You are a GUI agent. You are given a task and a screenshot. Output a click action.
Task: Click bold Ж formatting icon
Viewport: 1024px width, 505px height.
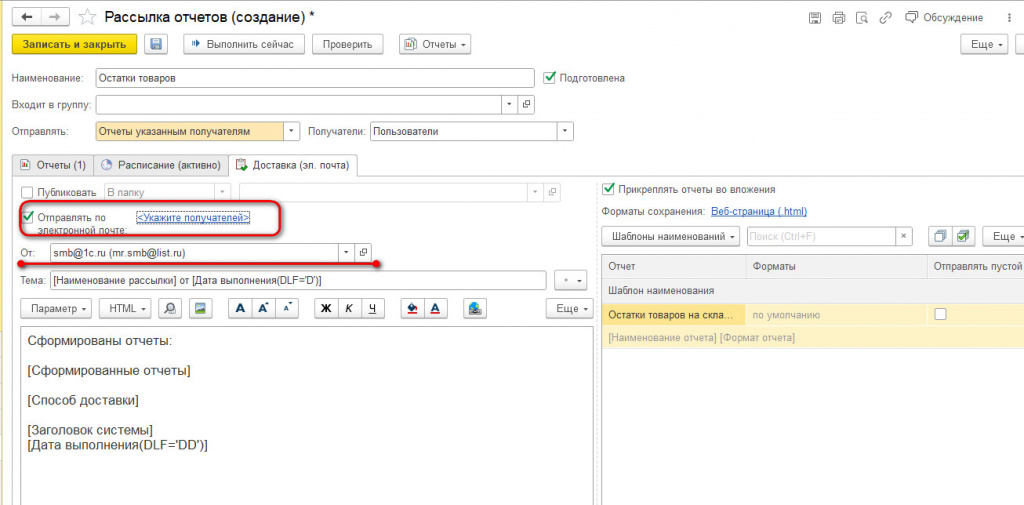click(327, 308)
